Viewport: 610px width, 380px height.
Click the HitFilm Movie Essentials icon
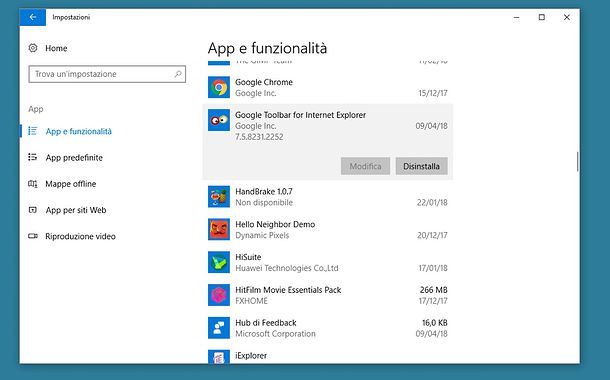pyautogui.click(x=219, y=295)
